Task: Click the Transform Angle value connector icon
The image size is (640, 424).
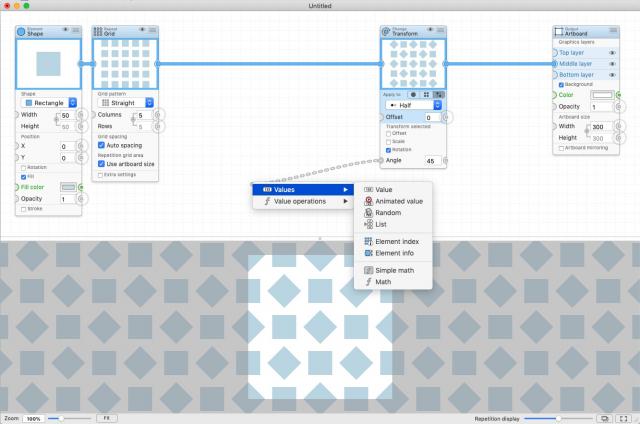Action: 446,161
